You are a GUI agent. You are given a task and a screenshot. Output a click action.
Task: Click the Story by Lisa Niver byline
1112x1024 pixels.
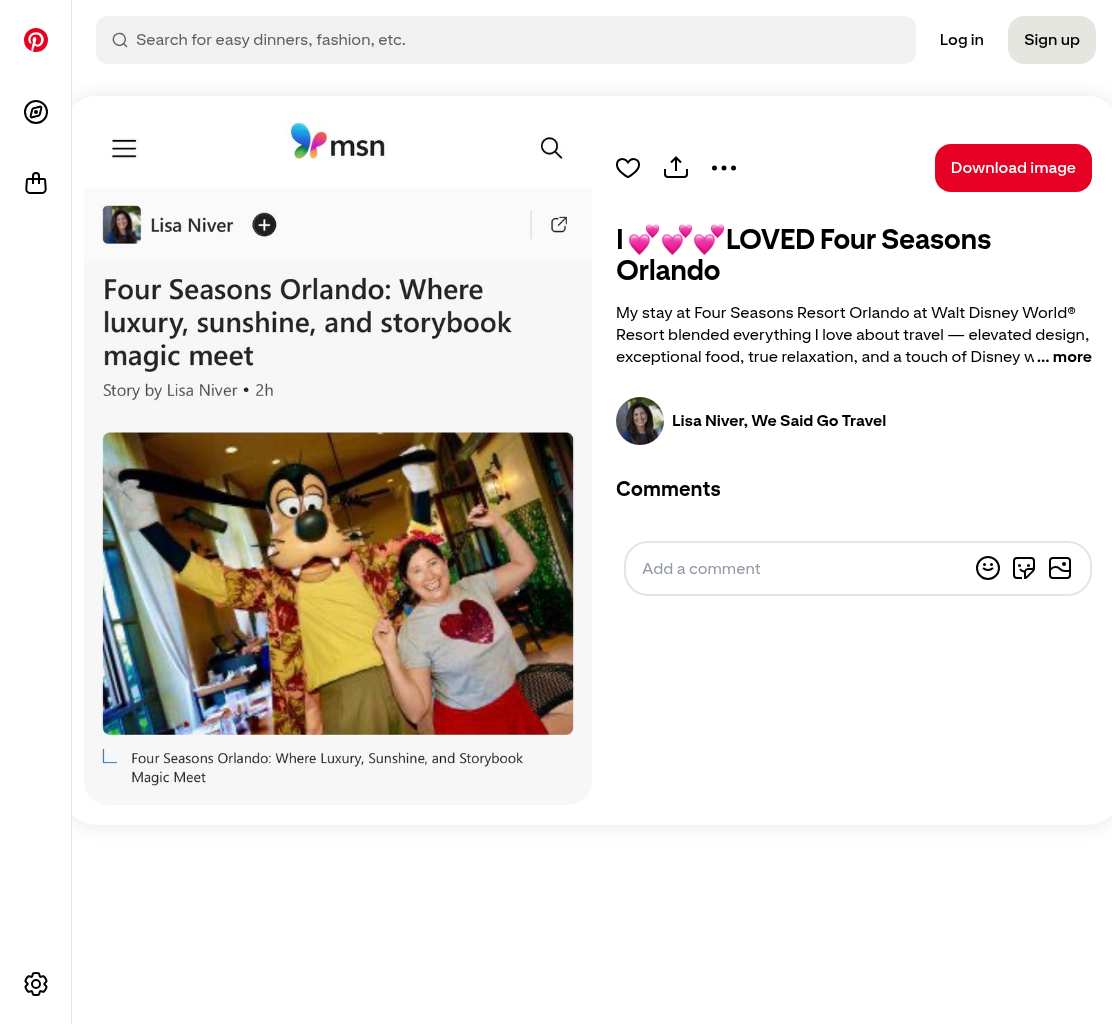click(x=188, y=391)
